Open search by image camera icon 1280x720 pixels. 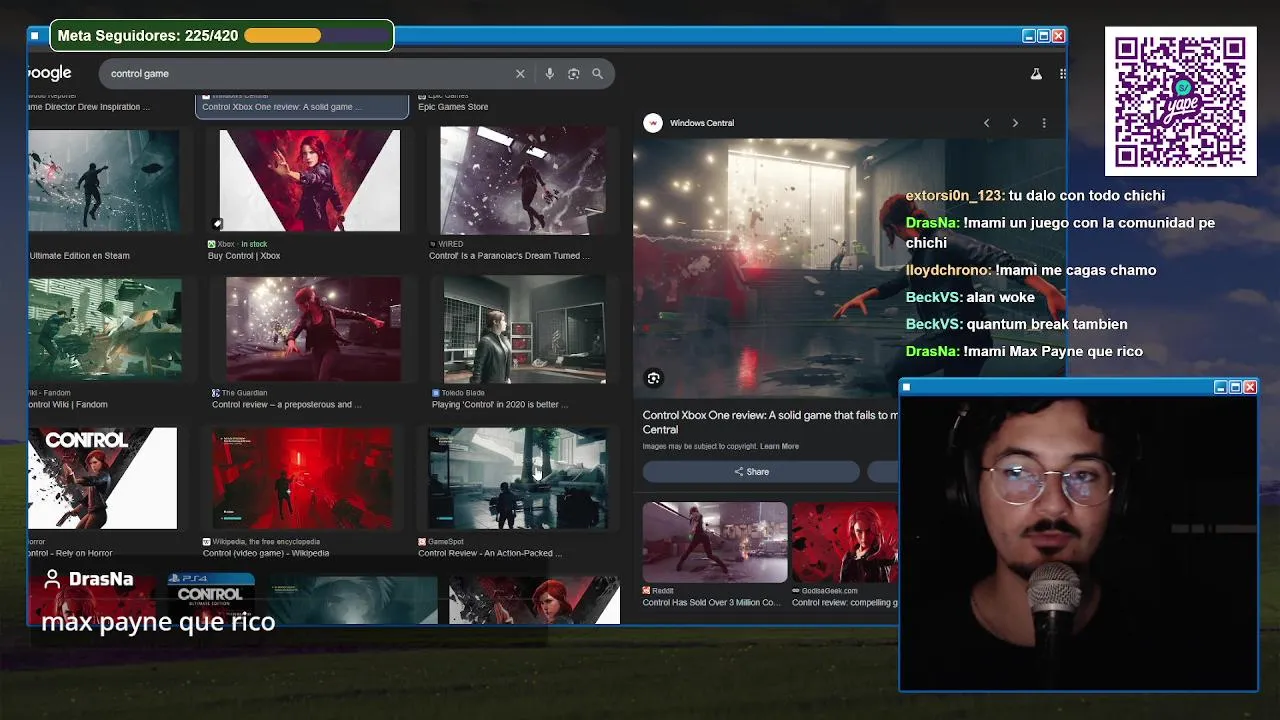pyautogui.click(x=573, y=74)
